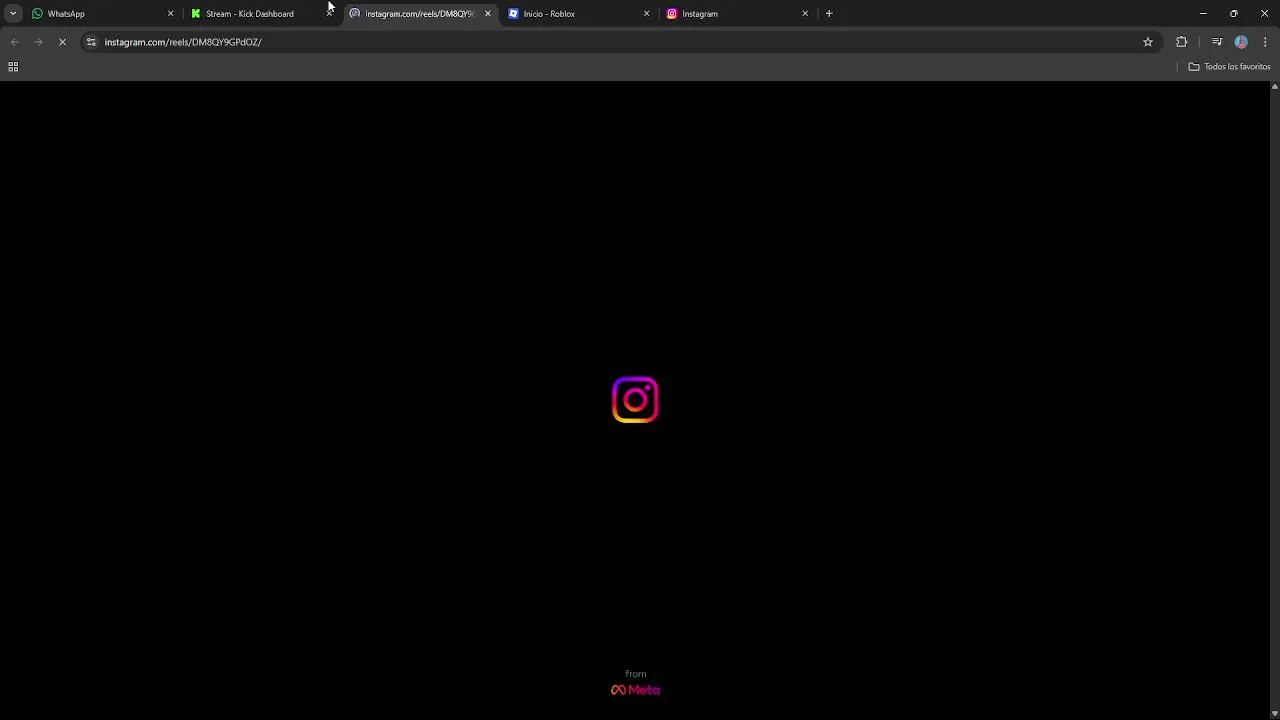Open the Stream - Kick Dashboard tab
The width and height of the screenshot is (1280, 720).
coord(262,14)
